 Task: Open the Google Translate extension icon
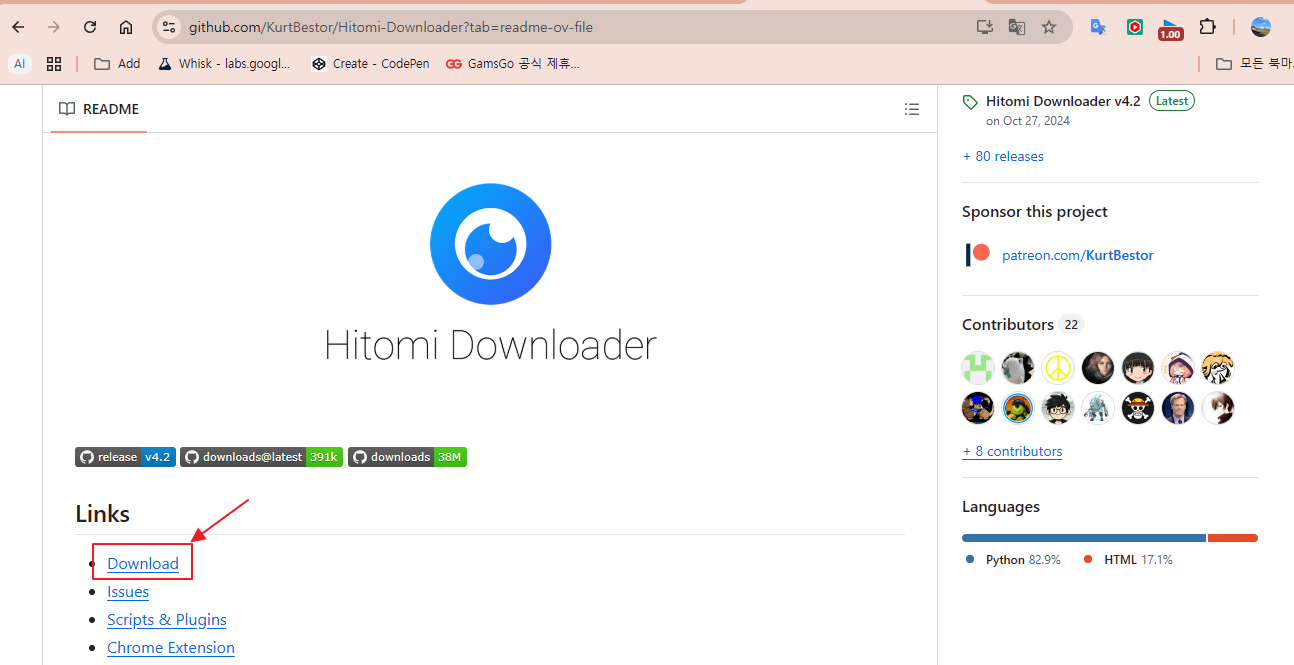click(x=1098, y=27)
